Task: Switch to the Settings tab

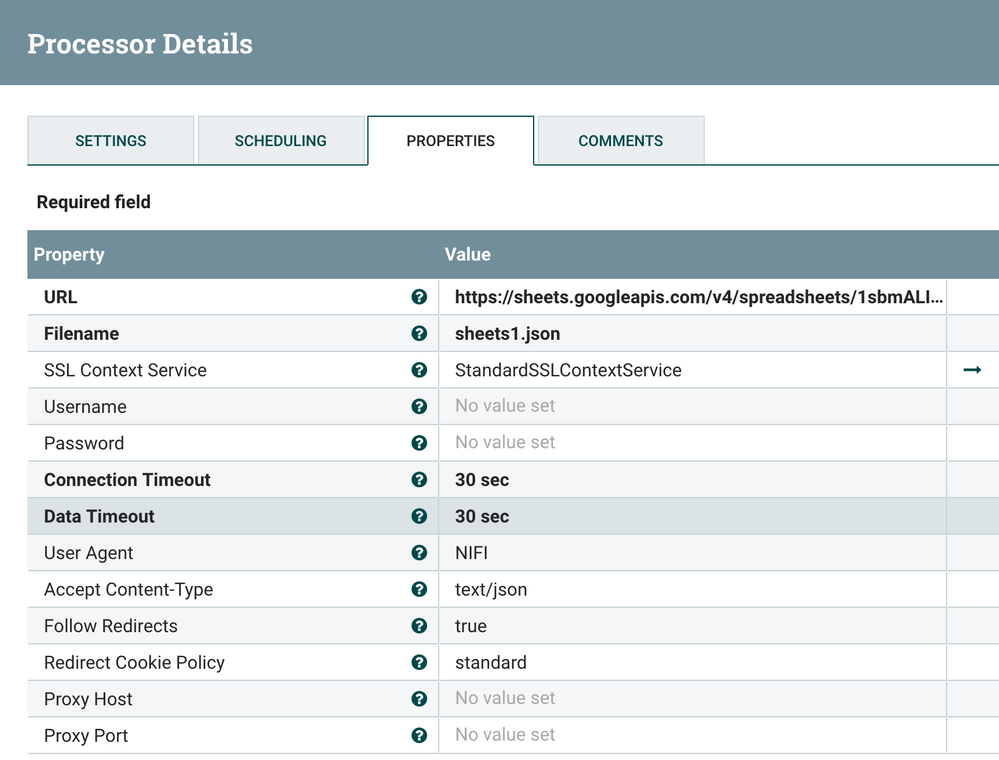Action: pyautogui.click(x=110, y=141)
